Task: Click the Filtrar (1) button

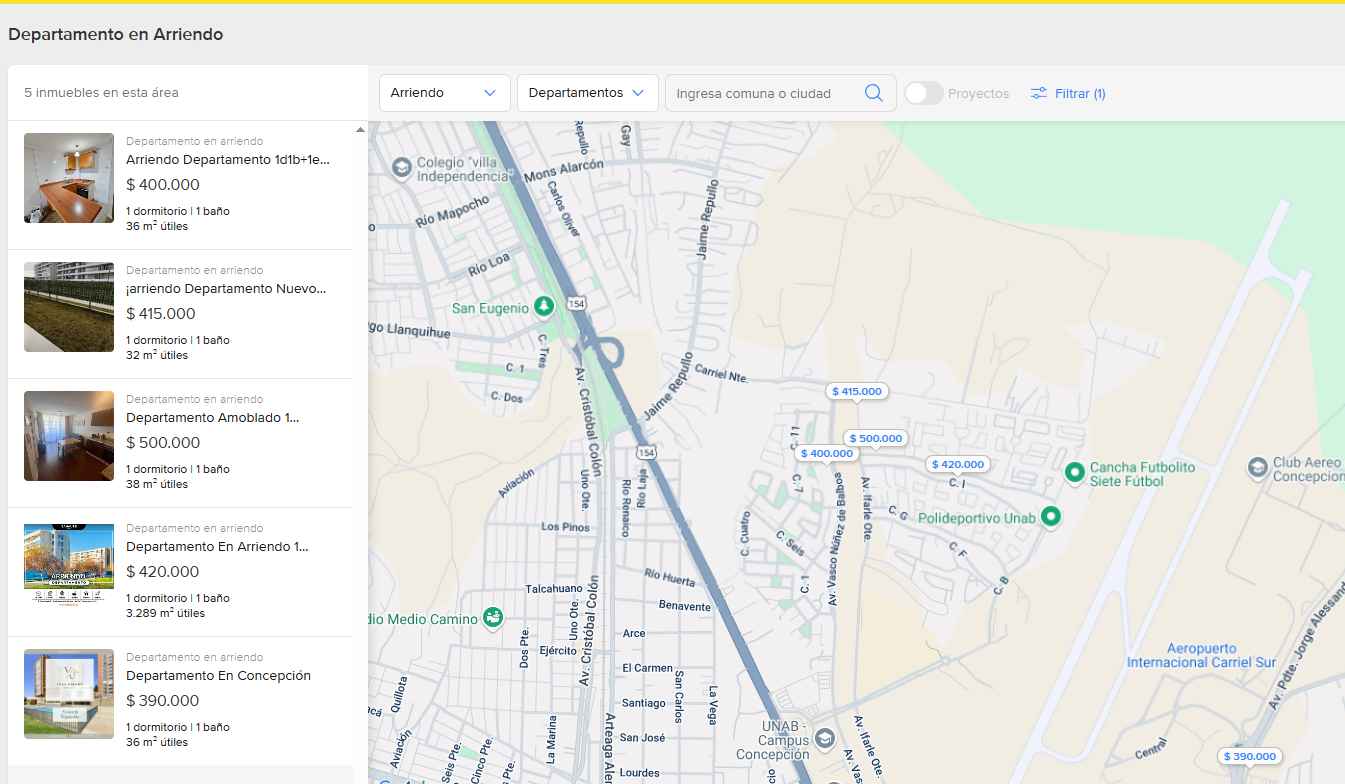Action: (x=1068, y=93)
